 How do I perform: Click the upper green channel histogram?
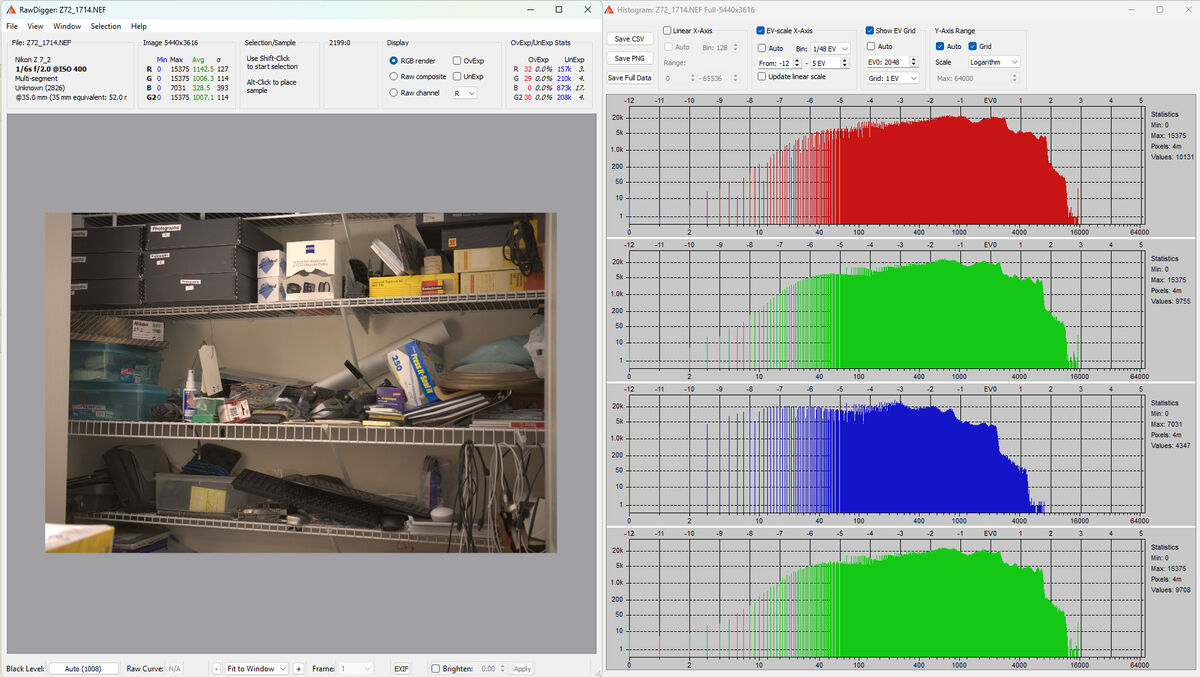pos(887,309)
